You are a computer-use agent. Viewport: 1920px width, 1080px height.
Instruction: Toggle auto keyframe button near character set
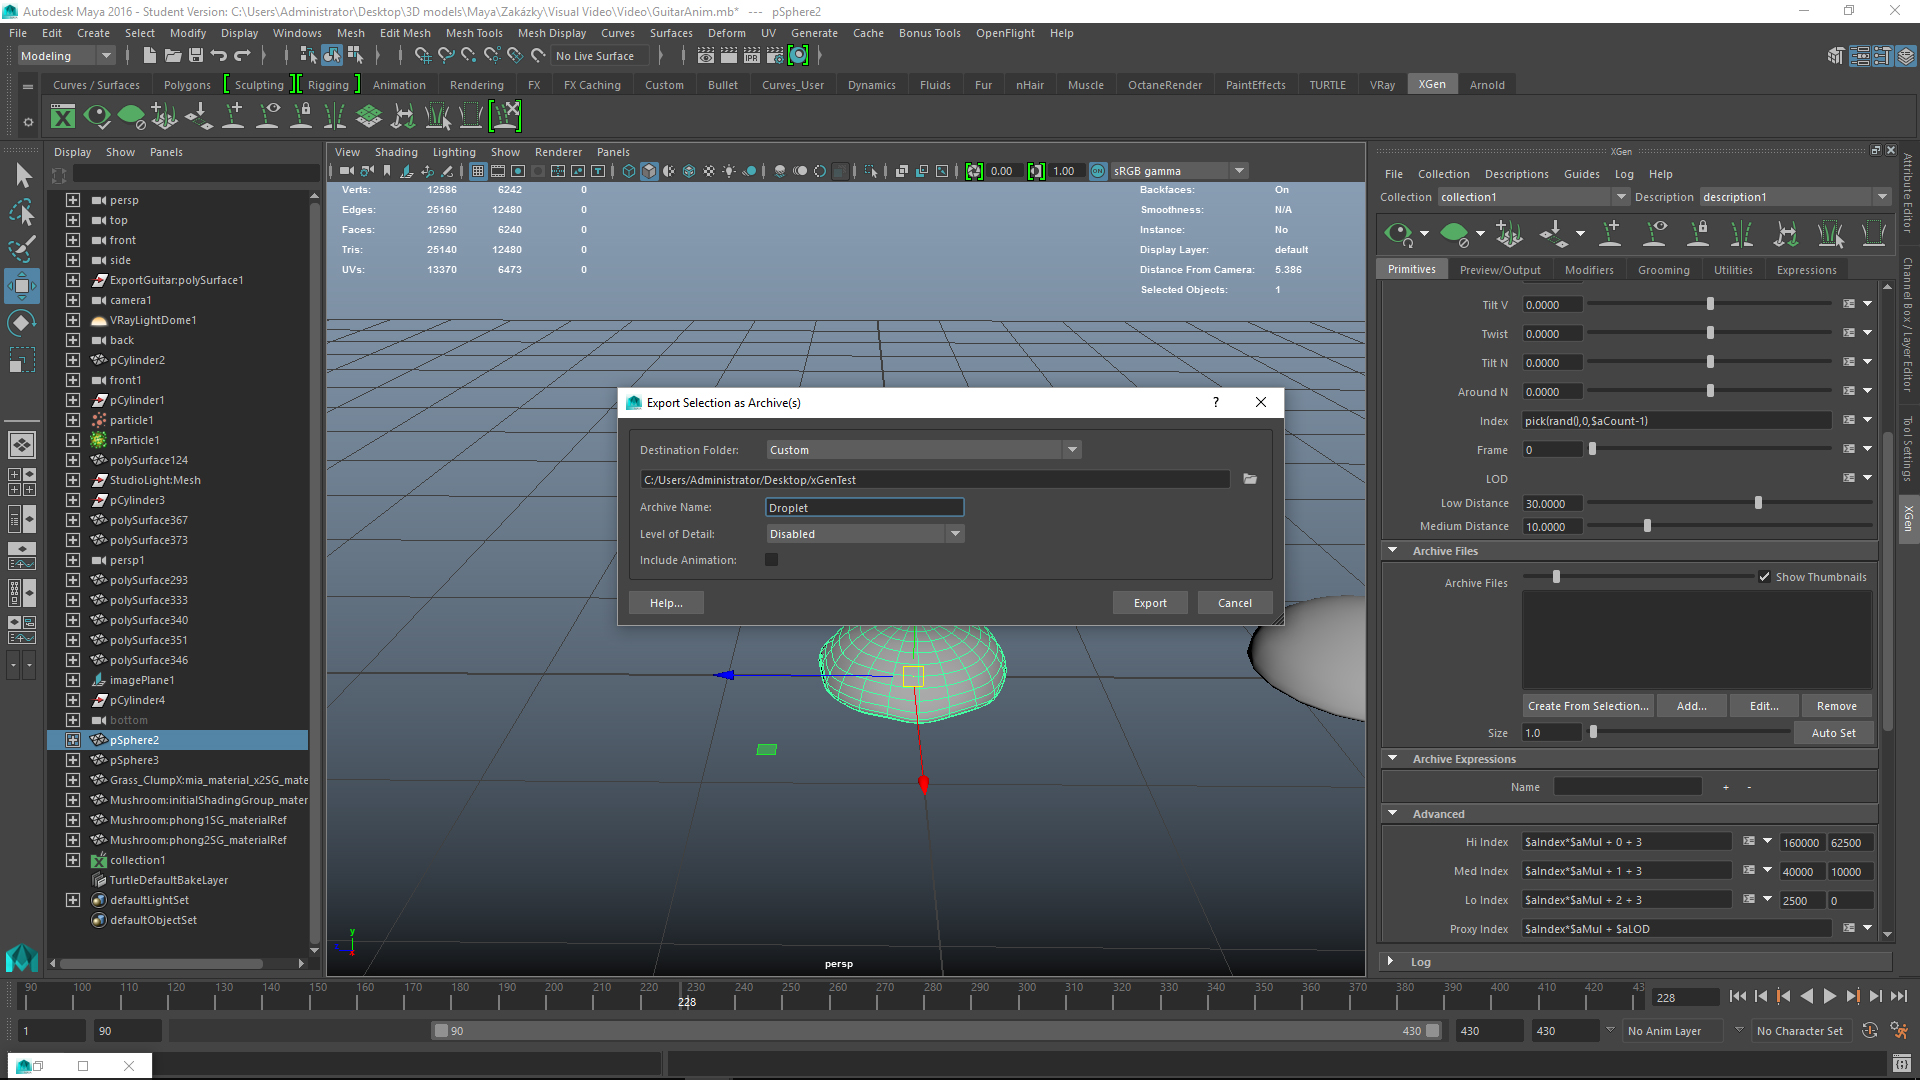click(1870, 1030)
